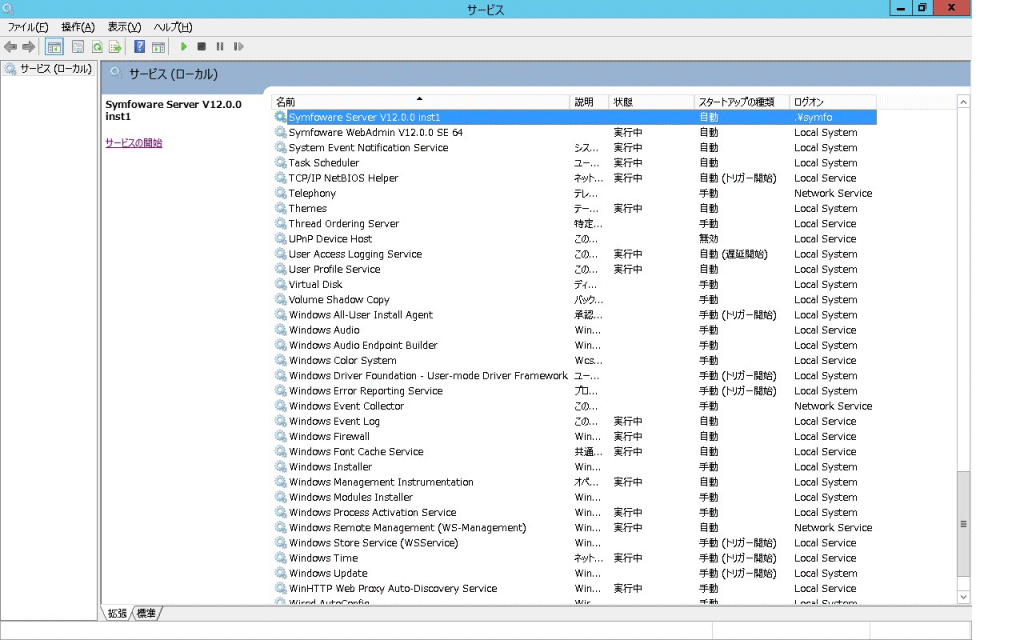Select the Windows Modules Installer service
This screenshot has height=640, width=1024.
pos(575,497)
